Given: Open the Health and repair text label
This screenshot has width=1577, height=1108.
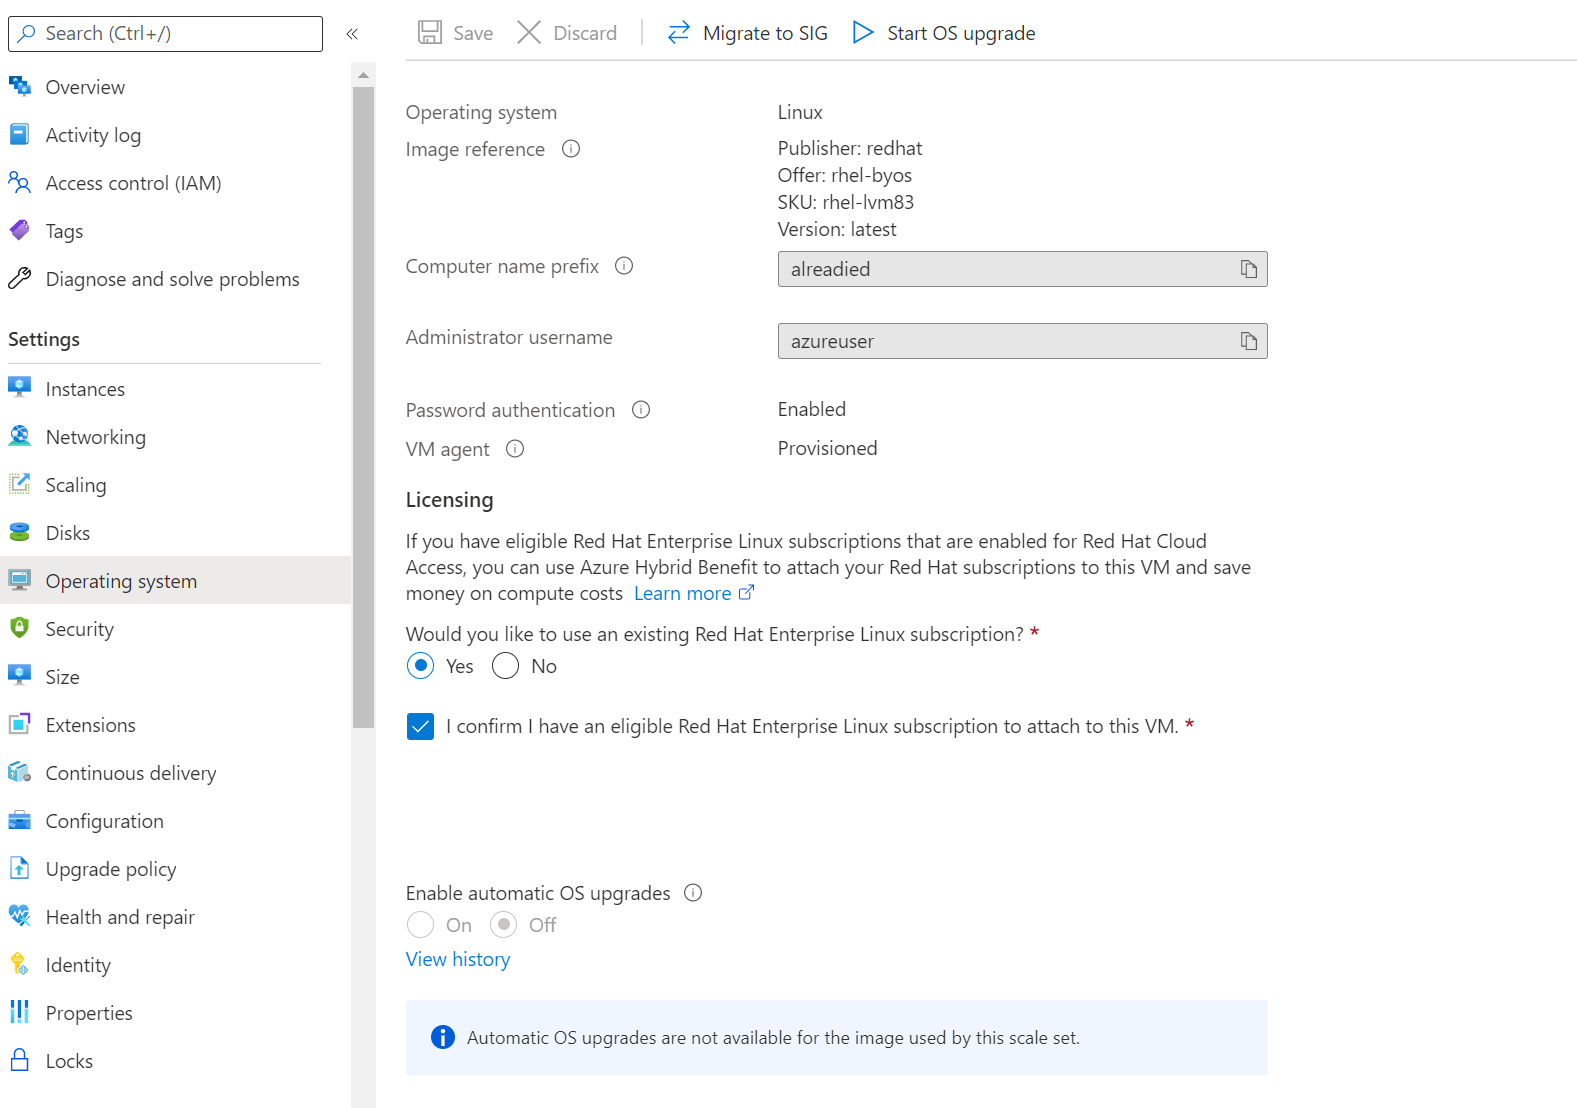Looking at the screenshot, I should (x=120, y=917).
